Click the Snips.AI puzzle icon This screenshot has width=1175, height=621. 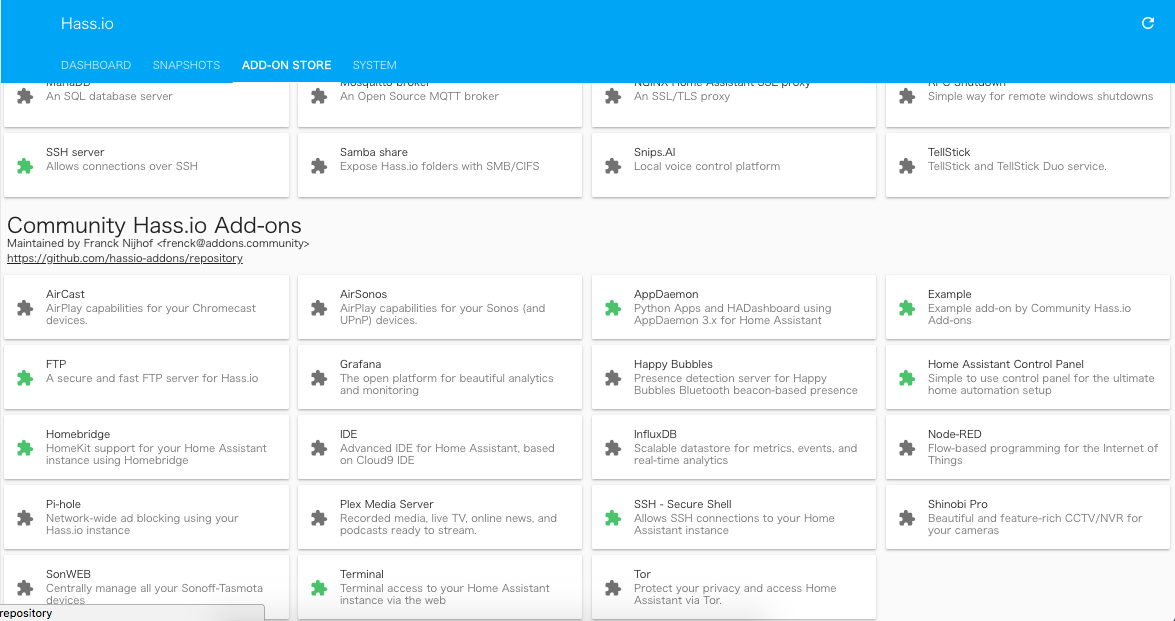click(613, 166)
